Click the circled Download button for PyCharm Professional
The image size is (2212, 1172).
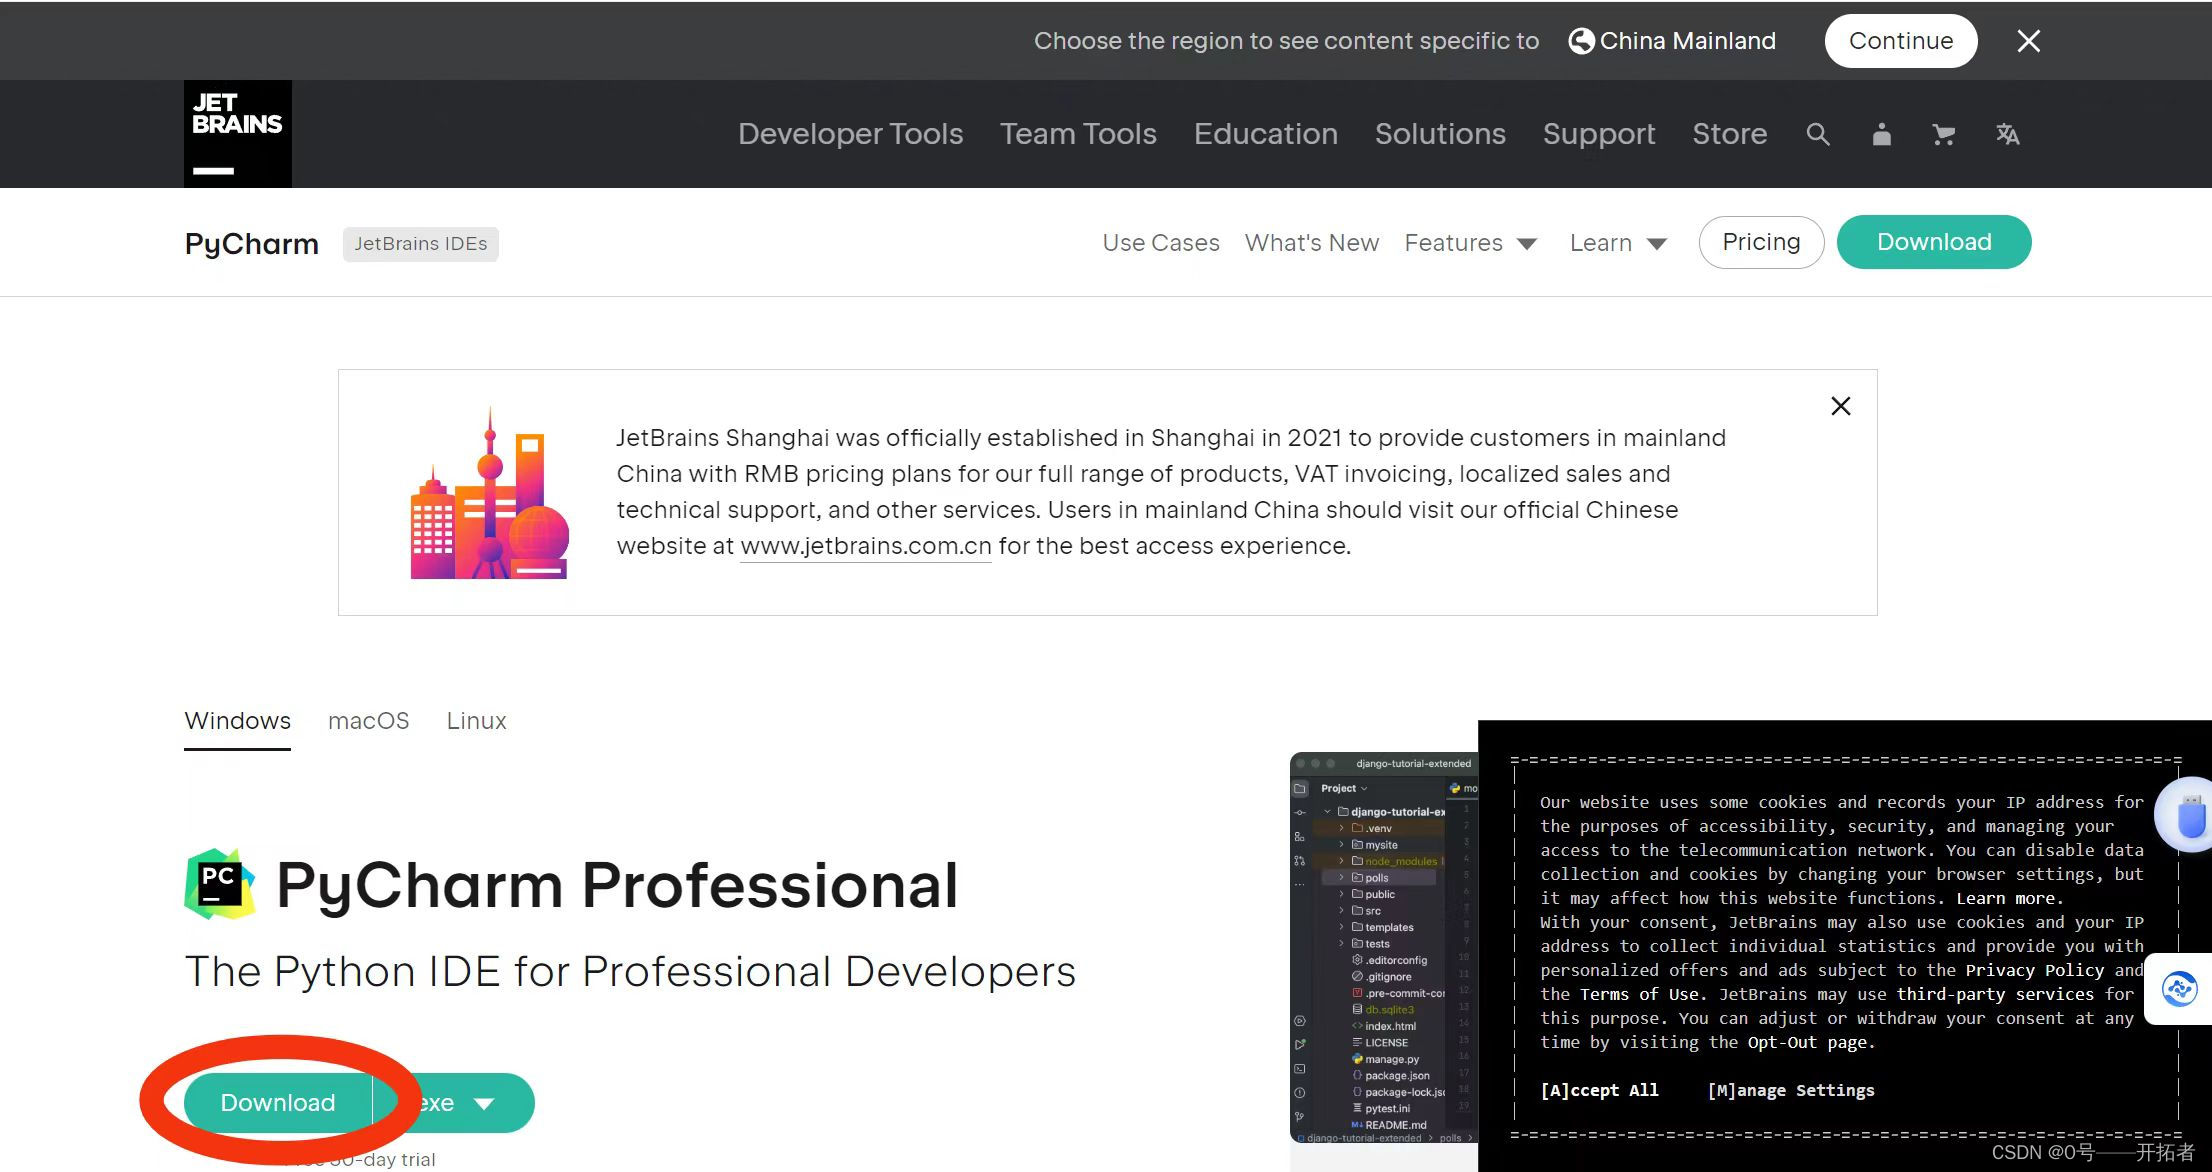click(277, 1101)
